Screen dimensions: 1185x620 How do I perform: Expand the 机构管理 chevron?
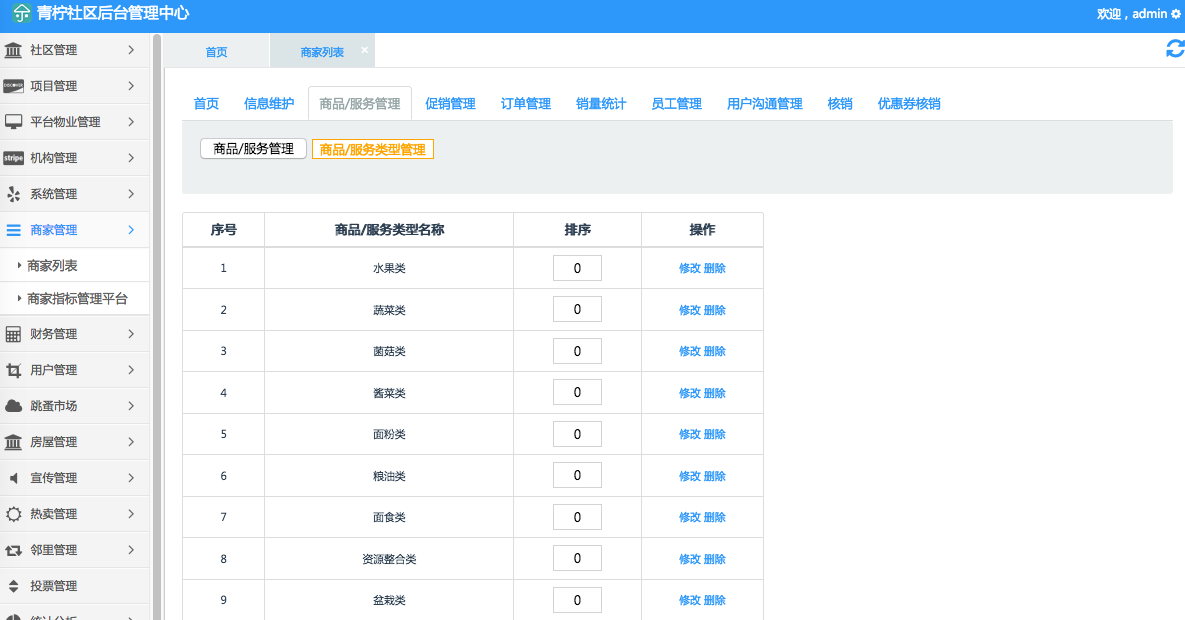pyautogui.click(x=131, y=158)
